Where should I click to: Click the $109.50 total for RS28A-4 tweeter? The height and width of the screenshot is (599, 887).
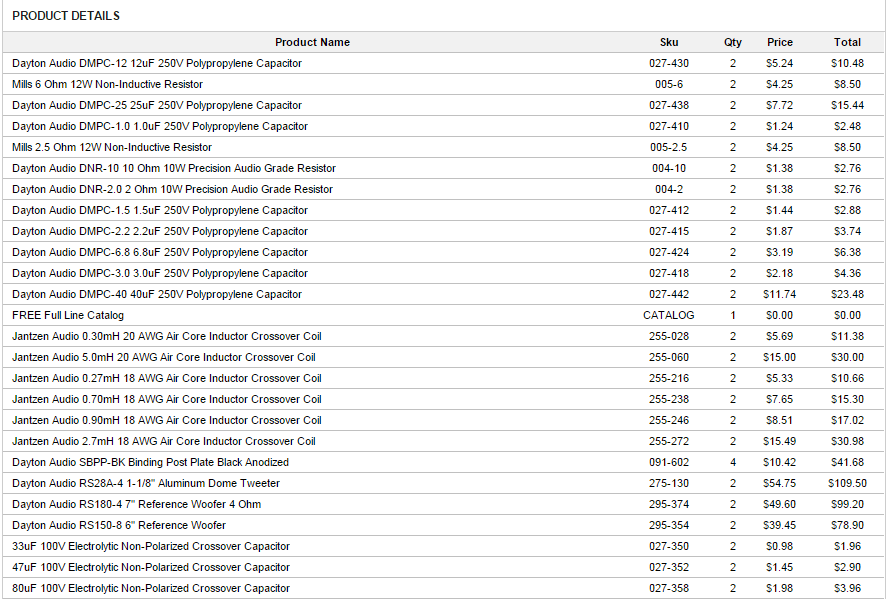click(847, 483)
